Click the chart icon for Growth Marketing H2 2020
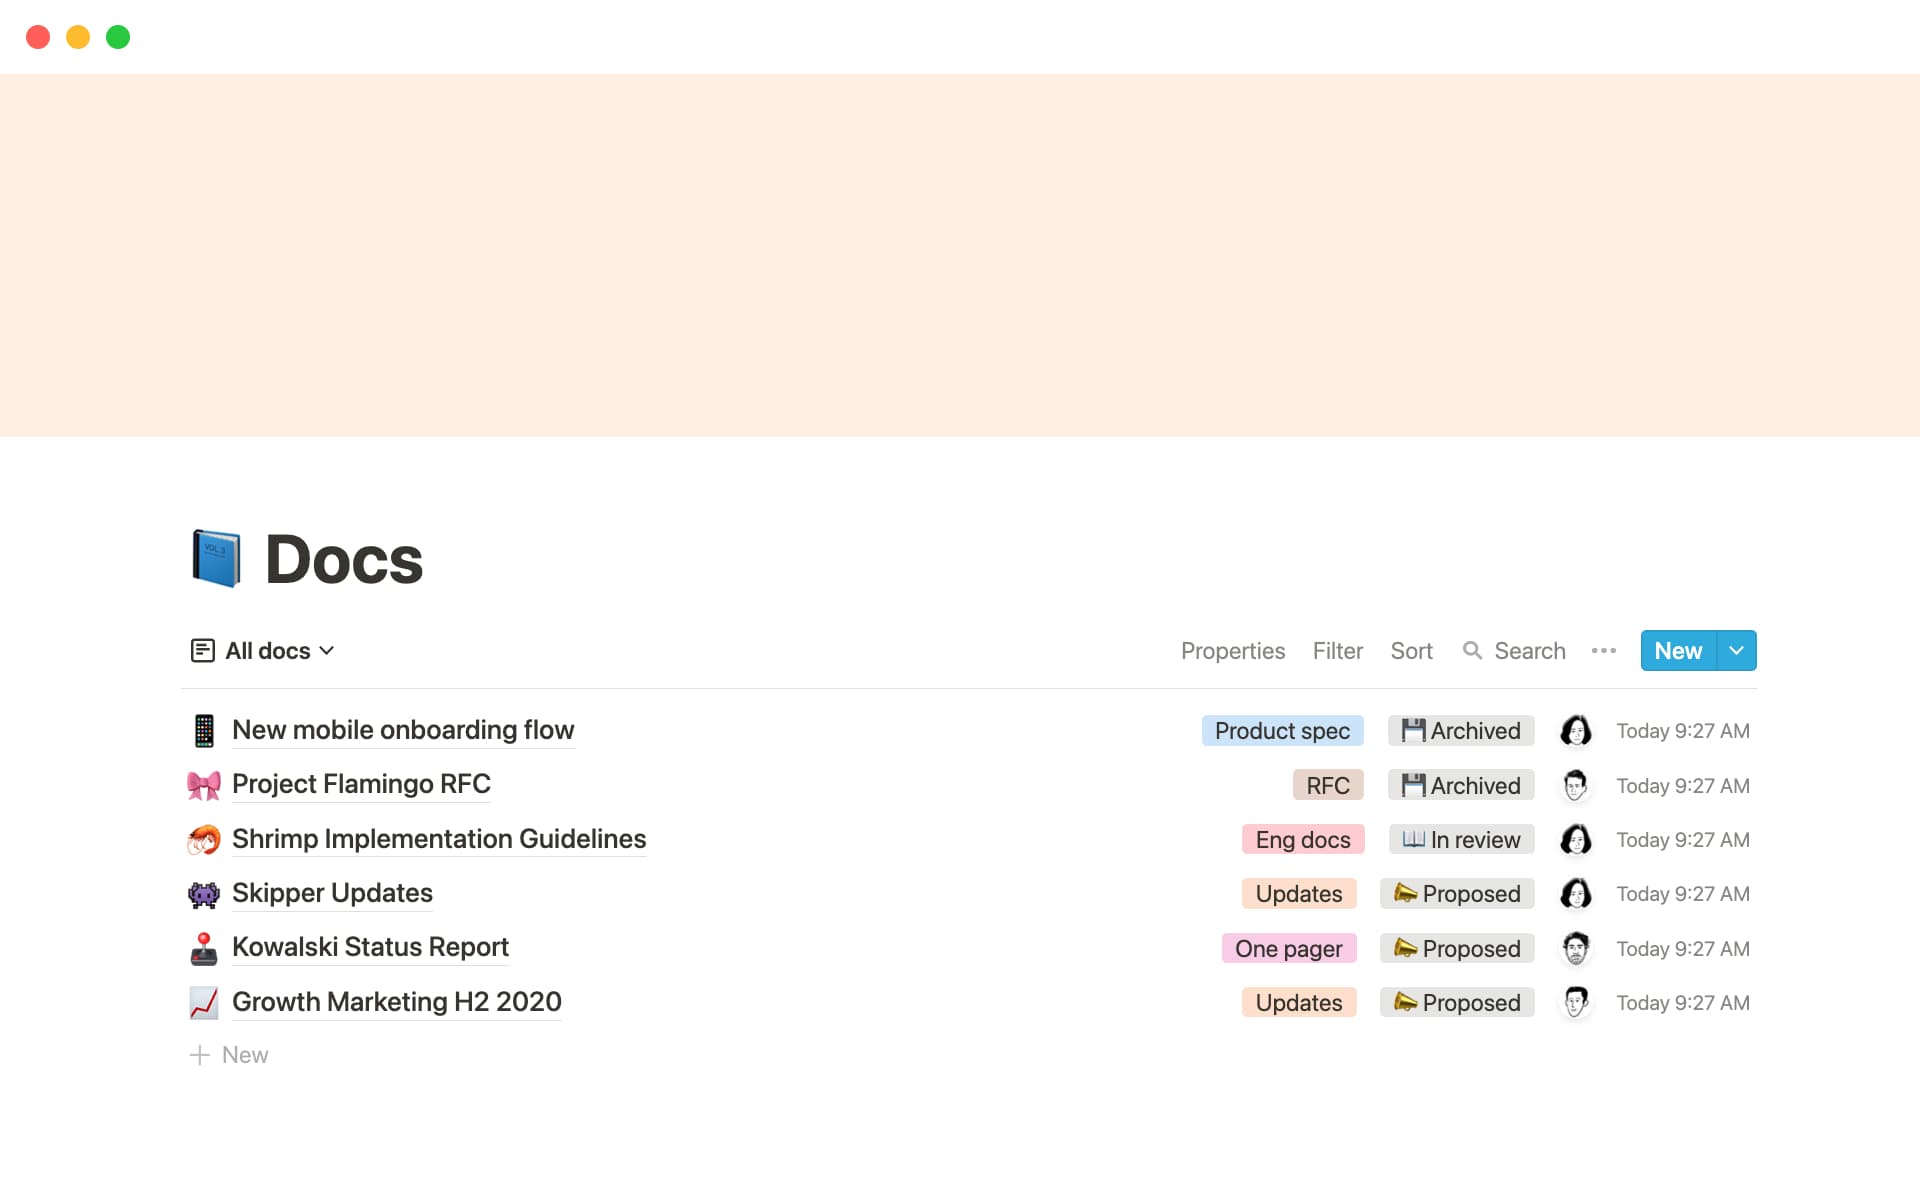 coord(204,1002)
